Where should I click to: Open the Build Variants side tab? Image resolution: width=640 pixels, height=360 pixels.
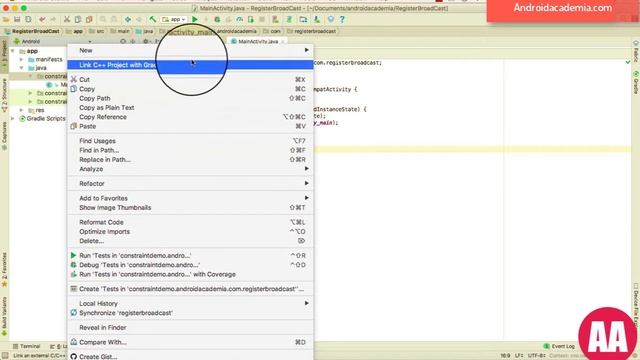tap(4, 316)
